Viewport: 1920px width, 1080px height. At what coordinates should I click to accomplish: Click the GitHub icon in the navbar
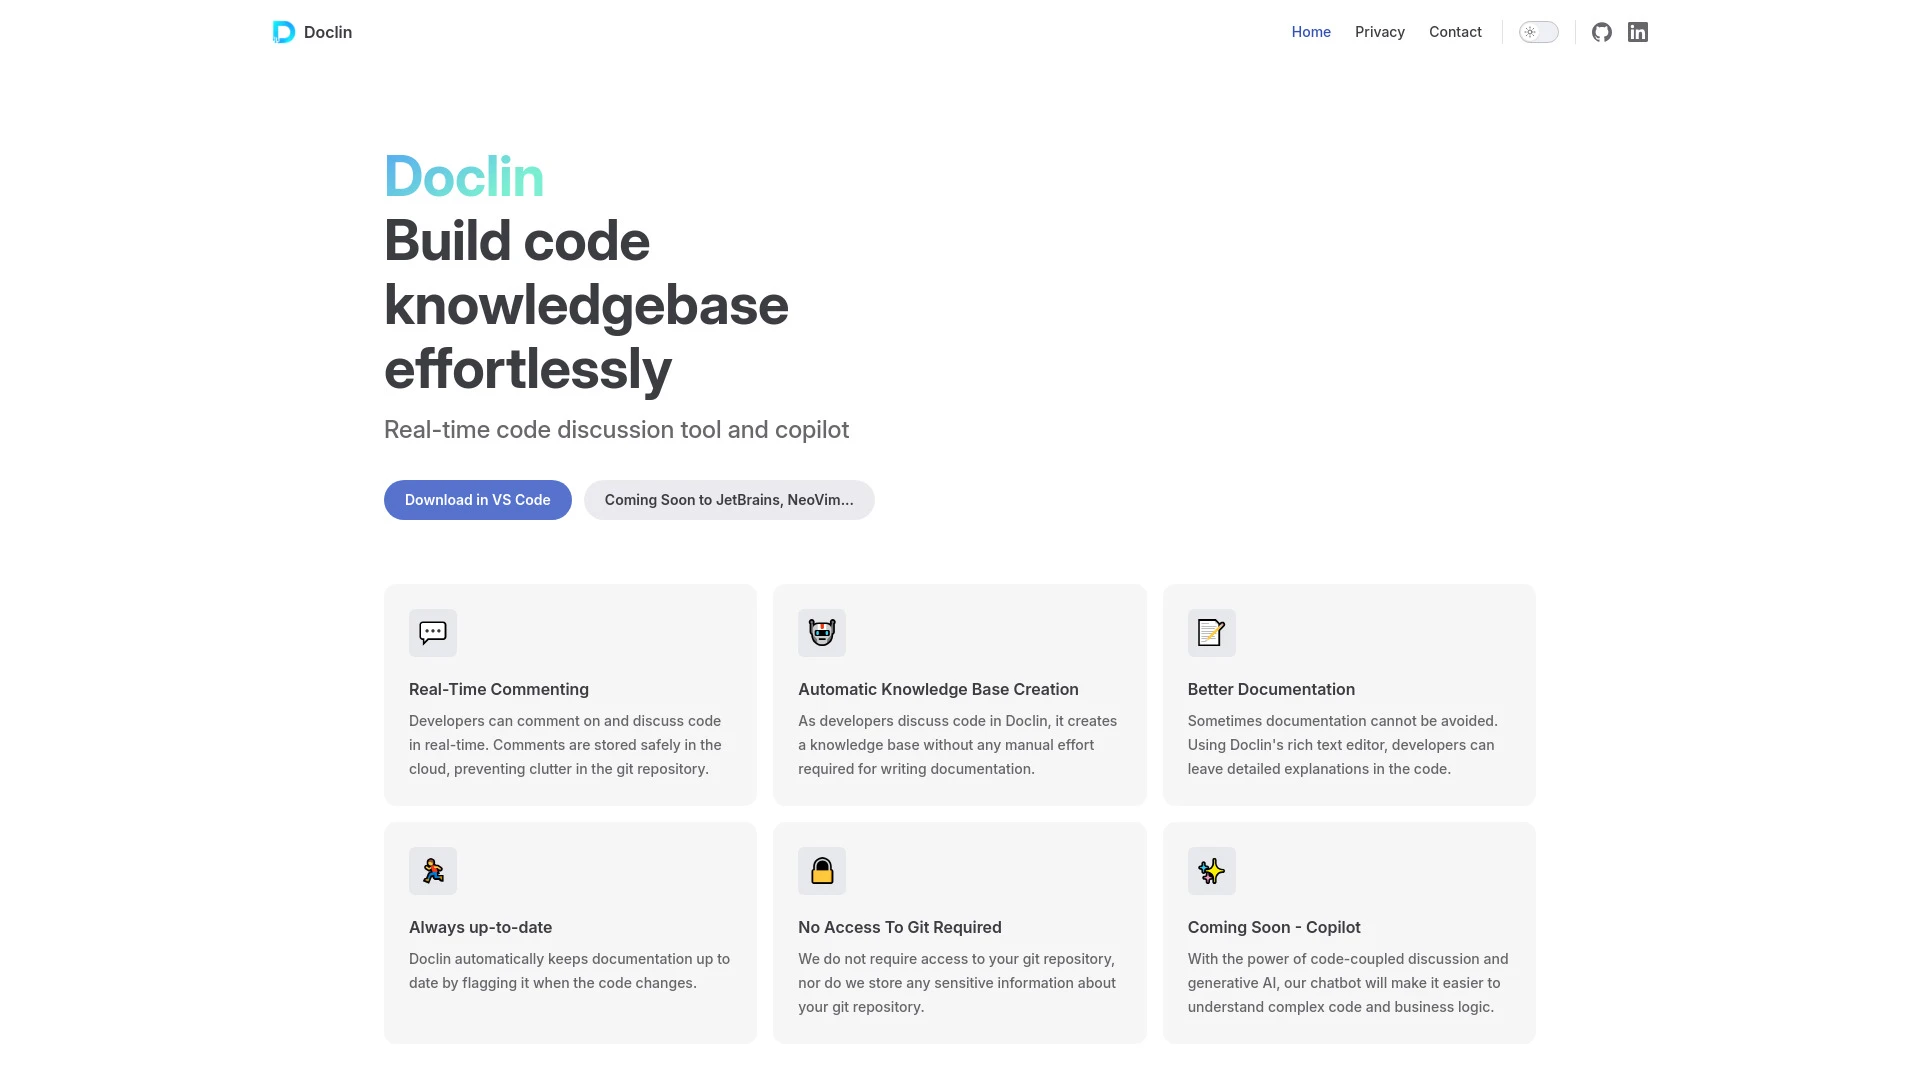1601,32
